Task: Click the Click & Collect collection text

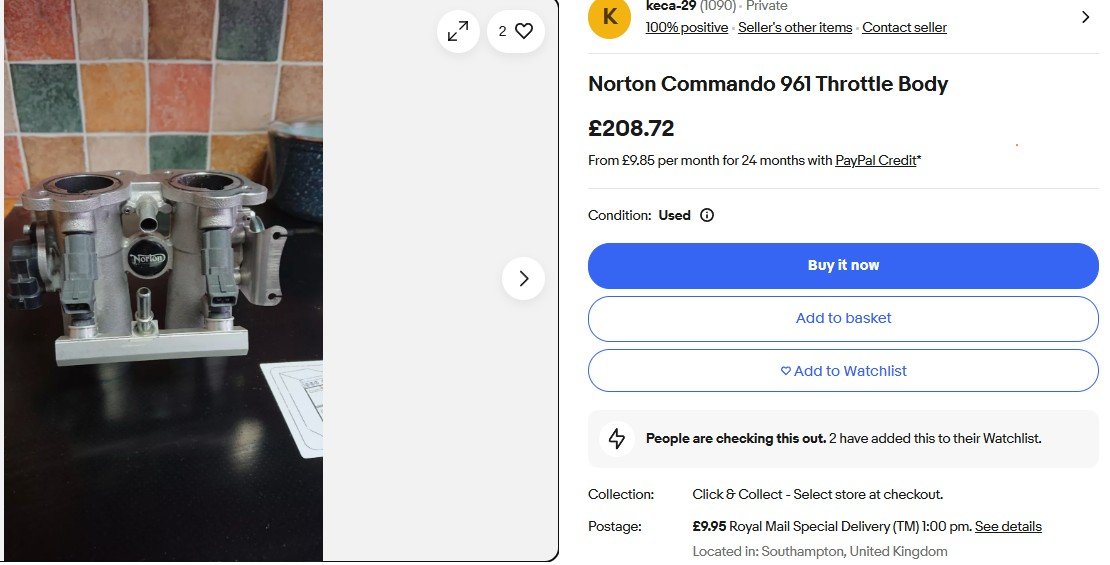Action: point(817,494)
